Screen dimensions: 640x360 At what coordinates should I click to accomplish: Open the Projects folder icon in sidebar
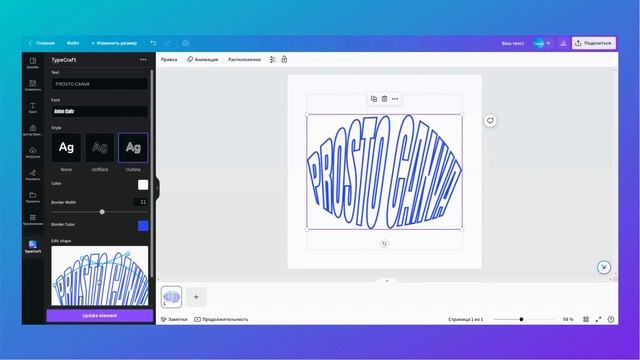33,197
